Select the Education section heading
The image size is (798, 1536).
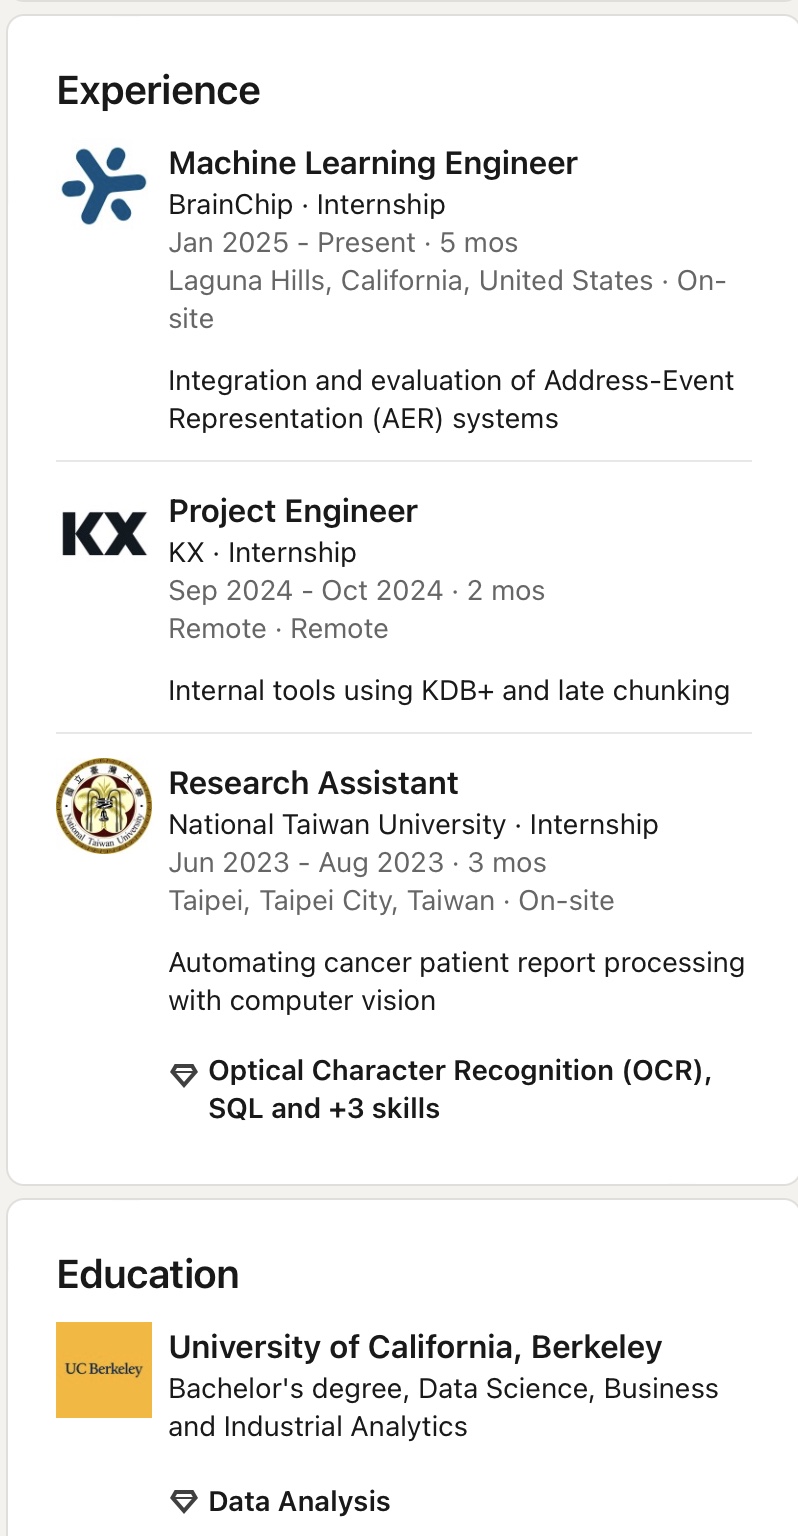148,1275
